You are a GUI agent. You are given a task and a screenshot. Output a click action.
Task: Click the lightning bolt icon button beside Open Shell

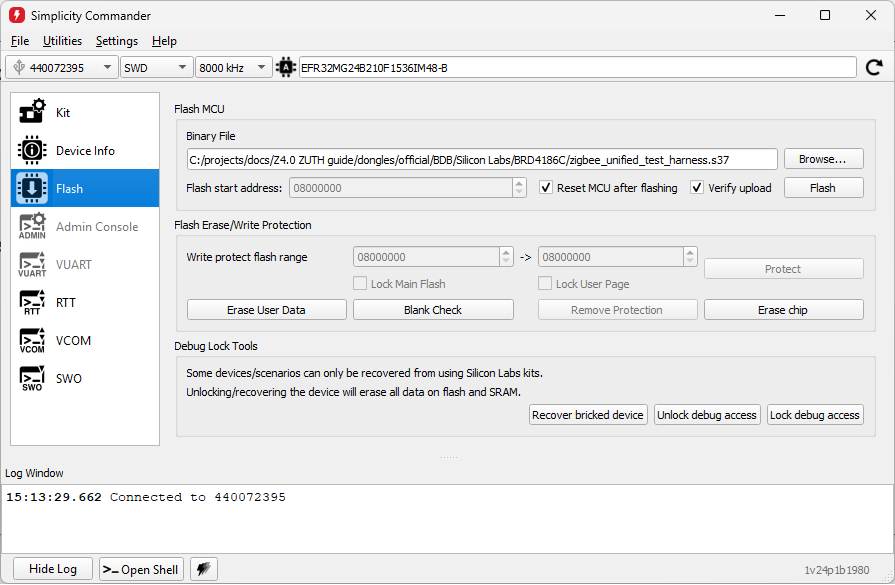click(x=203, y=568)
